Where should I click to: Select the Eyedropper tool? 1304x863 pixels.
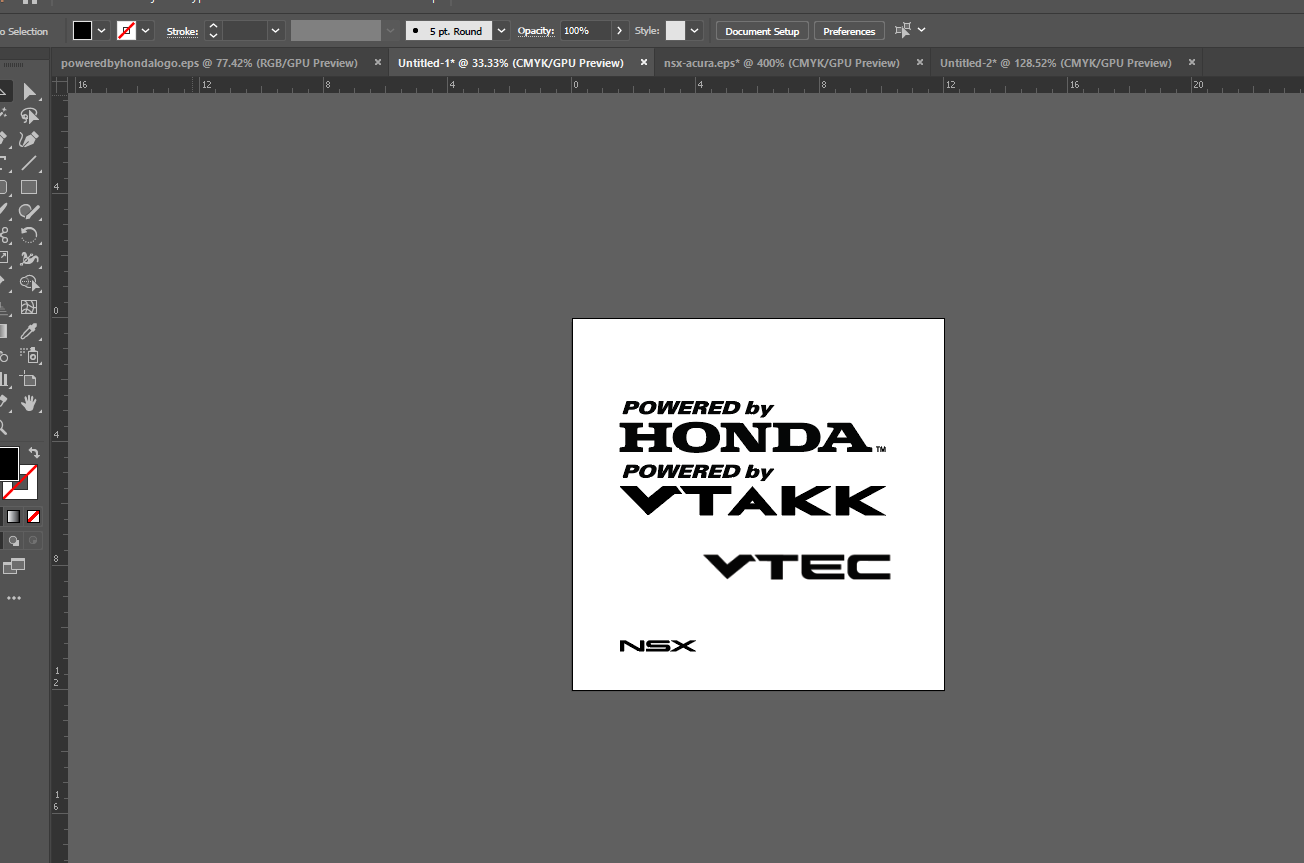pos(29,331)
